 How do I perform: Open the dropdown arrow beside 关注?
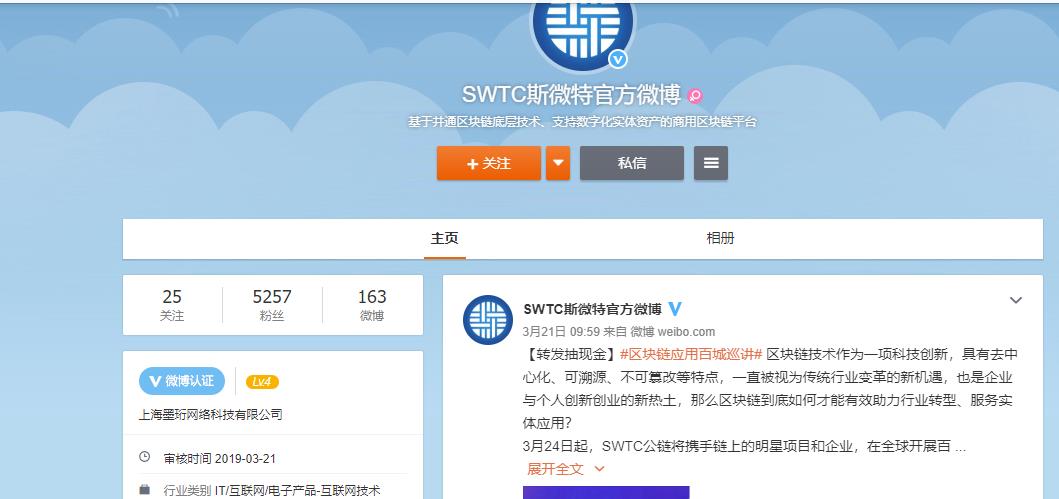558,163
